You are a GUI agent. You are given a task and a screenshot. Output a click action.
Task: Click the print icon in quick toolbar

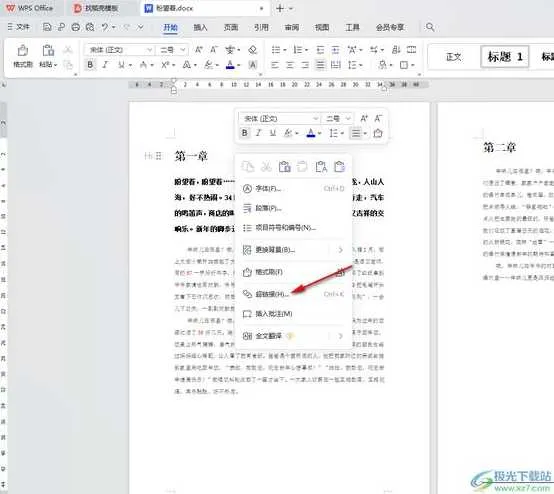(x=76, y=27)
